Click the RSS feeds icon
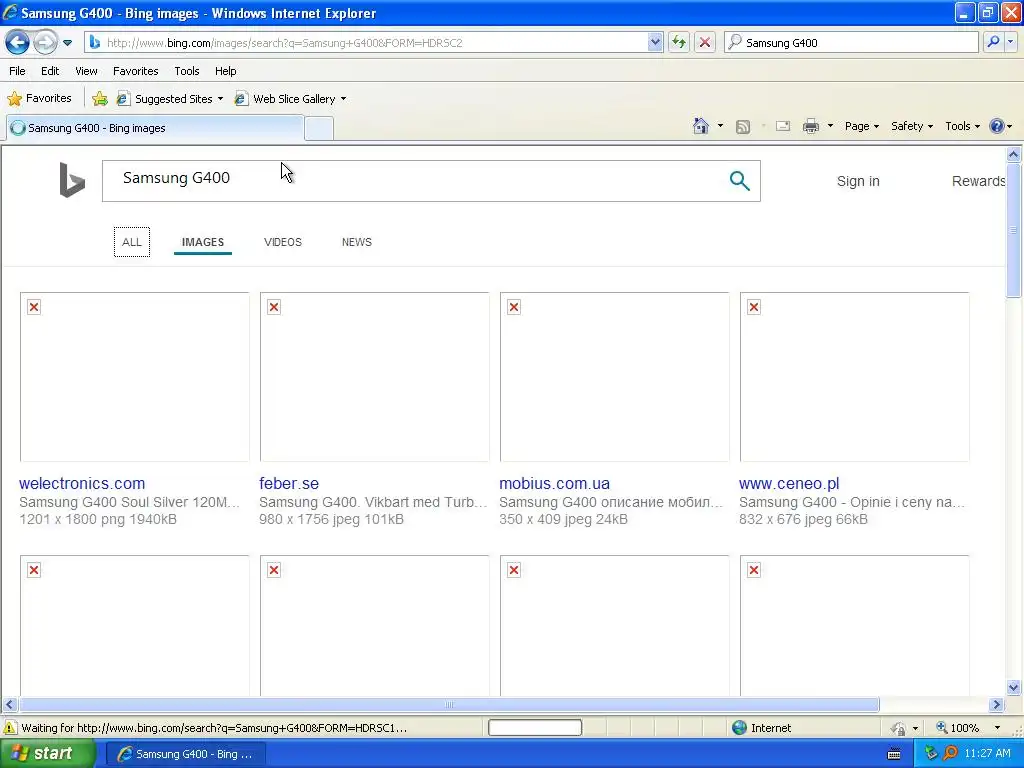The width and height of the screenshot is (1024, 768). (x=743, y=127)
